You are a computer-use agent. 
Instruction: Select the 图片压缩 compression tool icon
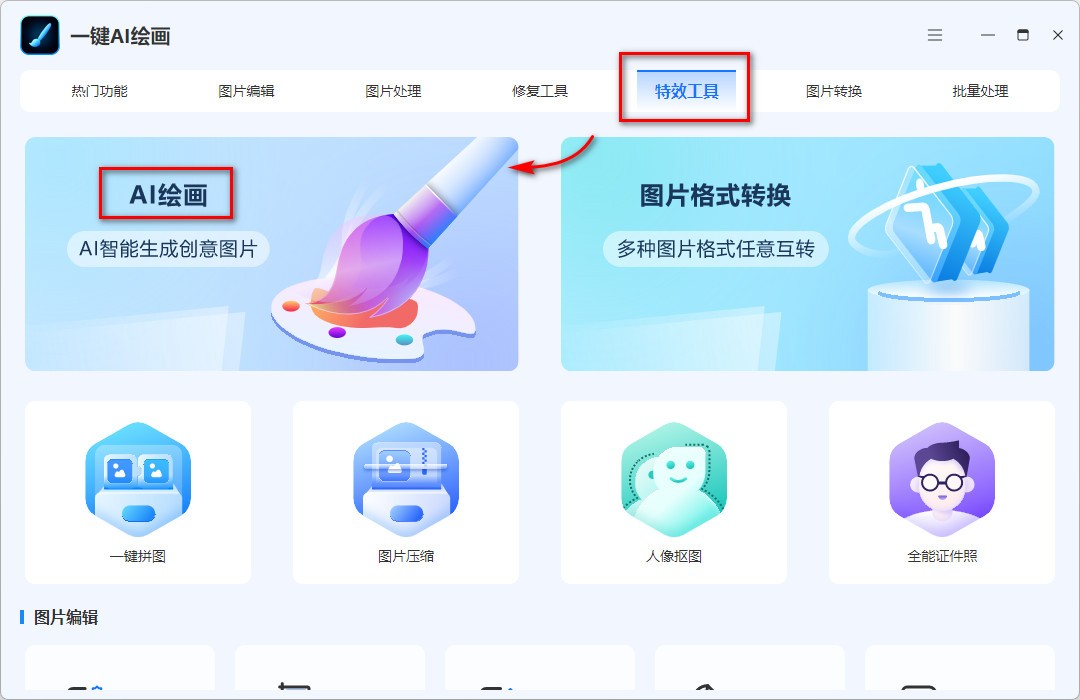(405, 480)
